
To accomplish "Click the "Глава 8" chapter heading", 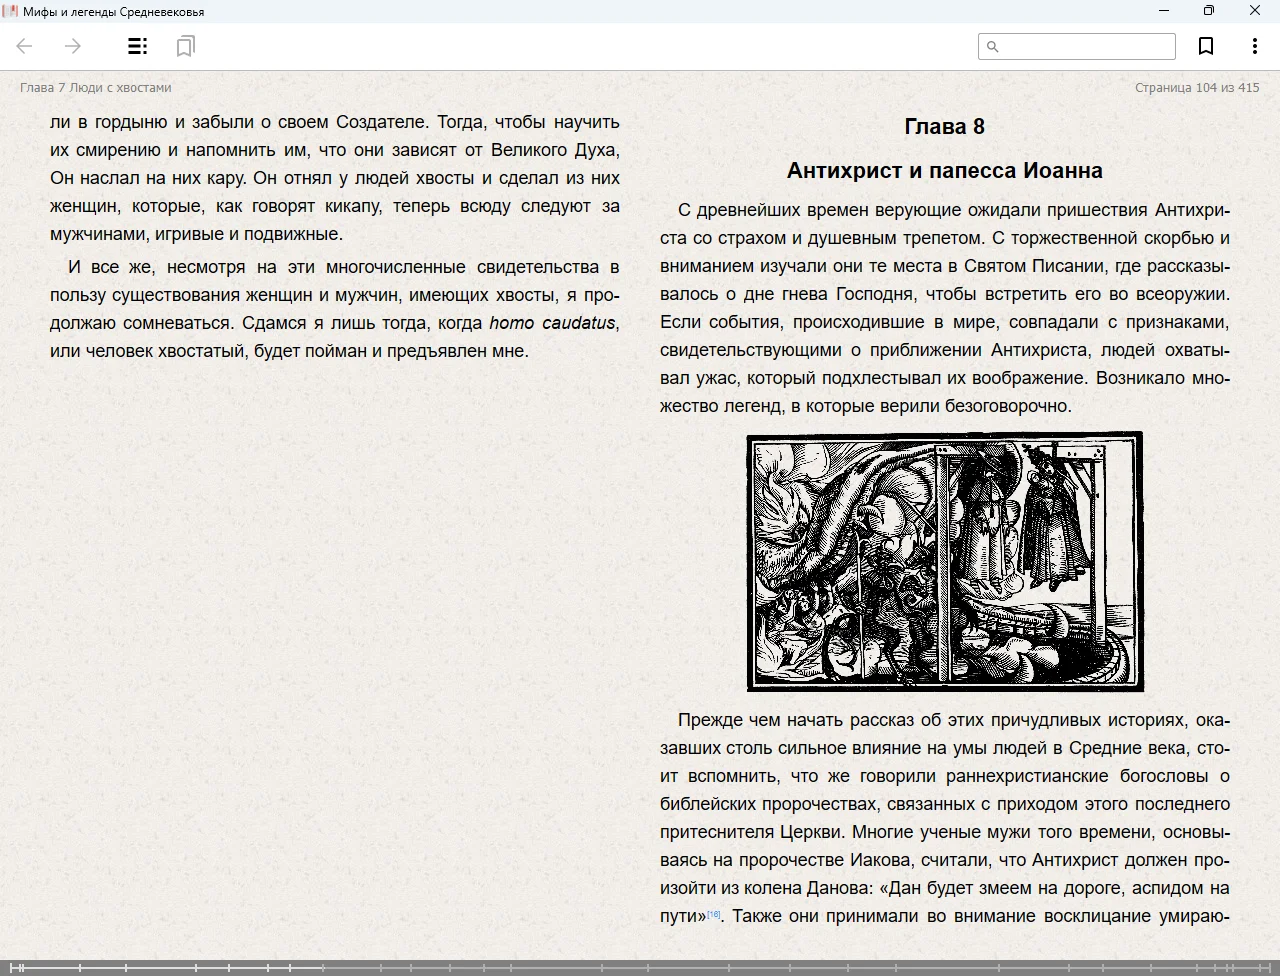I will click(x=944, y=127).
